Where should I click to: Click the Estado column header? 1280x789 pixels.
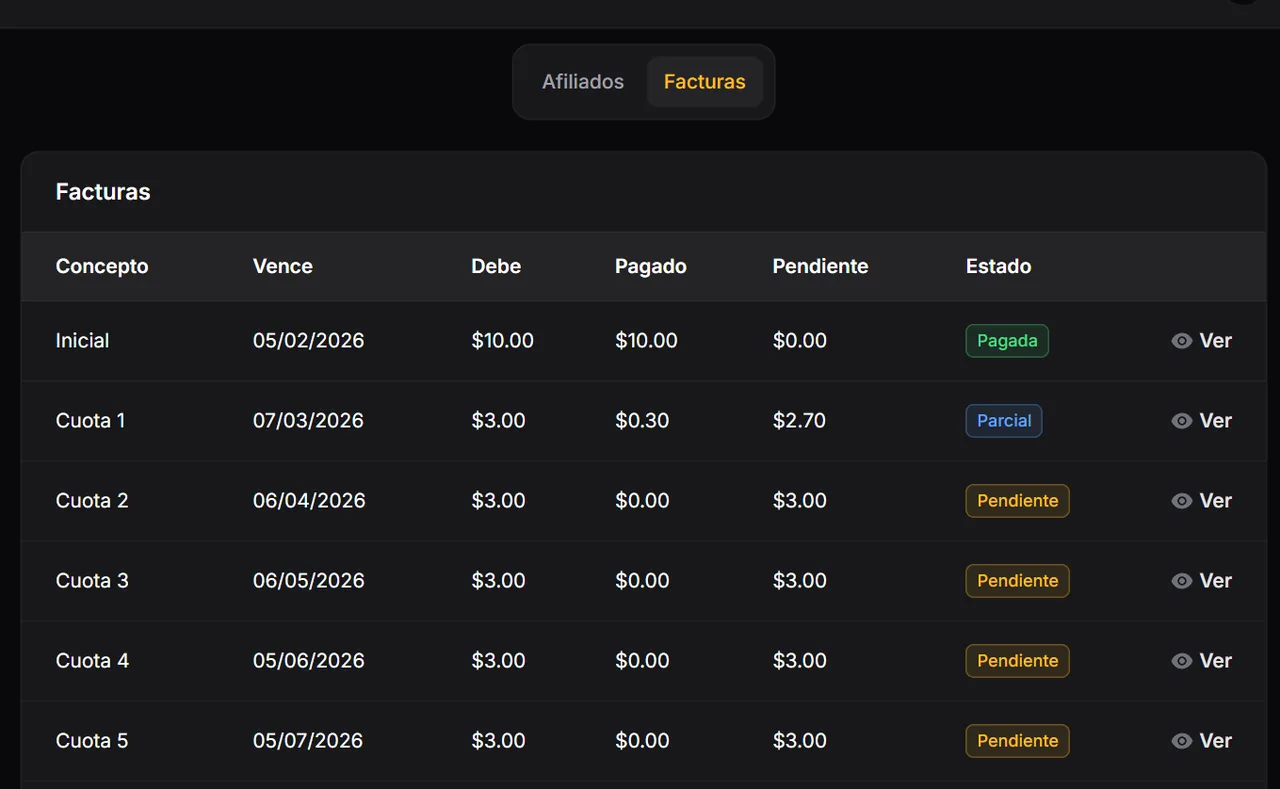point(999,266)
